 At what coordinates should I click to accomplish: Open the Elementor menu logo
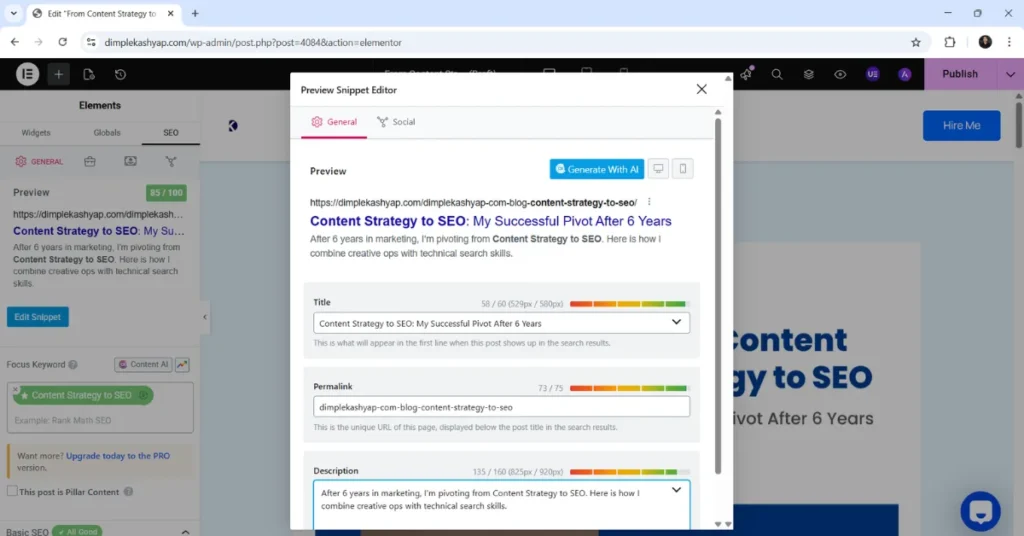coord(27,74)
